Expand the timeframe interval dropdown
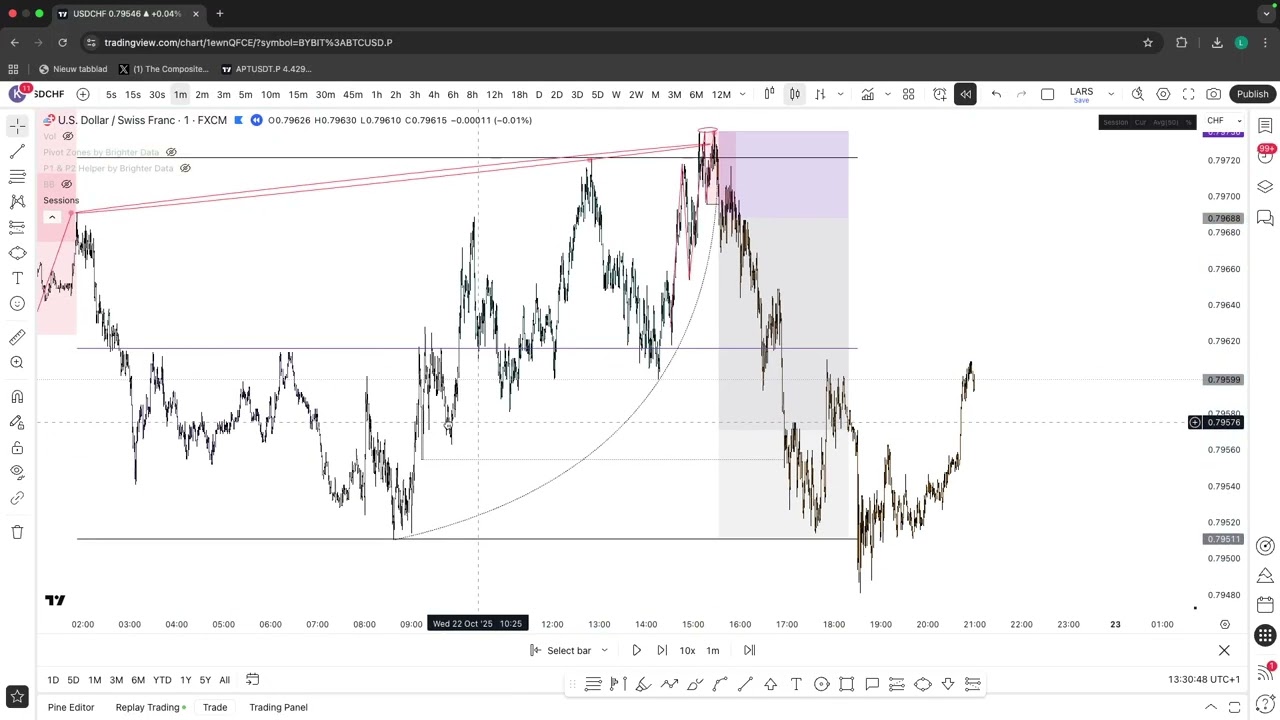This screenshot has height=720, width=1280. pyautogui.click(x=742, y=94)
